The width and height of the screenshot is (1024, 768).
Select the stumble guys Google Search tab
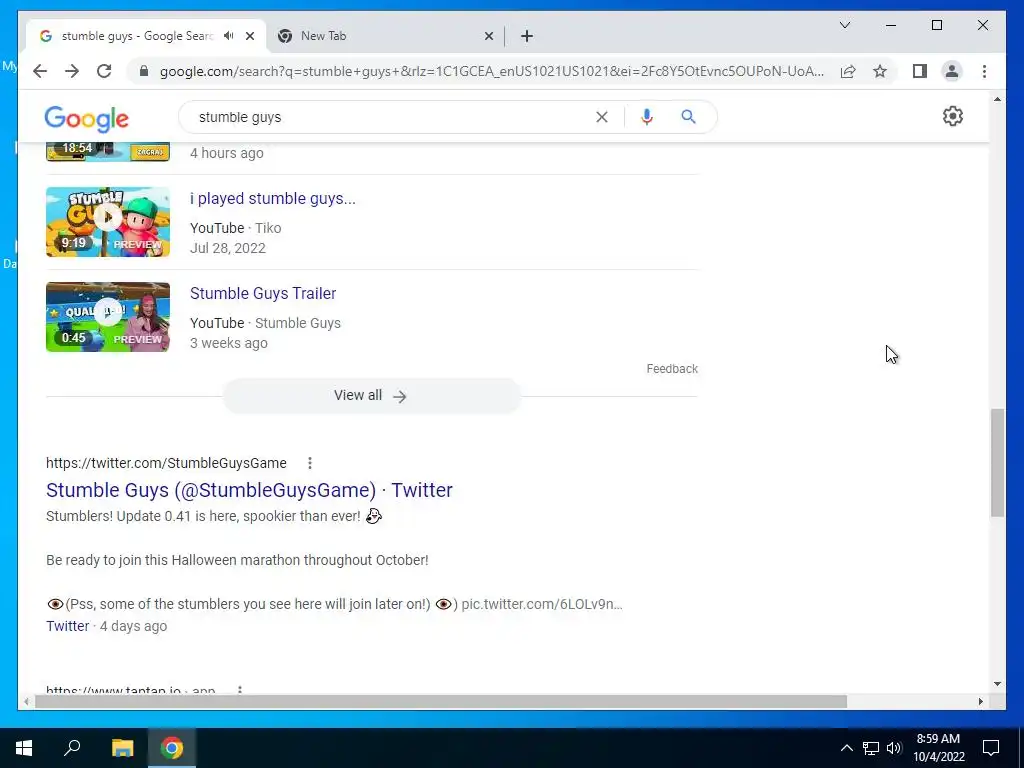[136, 36]
